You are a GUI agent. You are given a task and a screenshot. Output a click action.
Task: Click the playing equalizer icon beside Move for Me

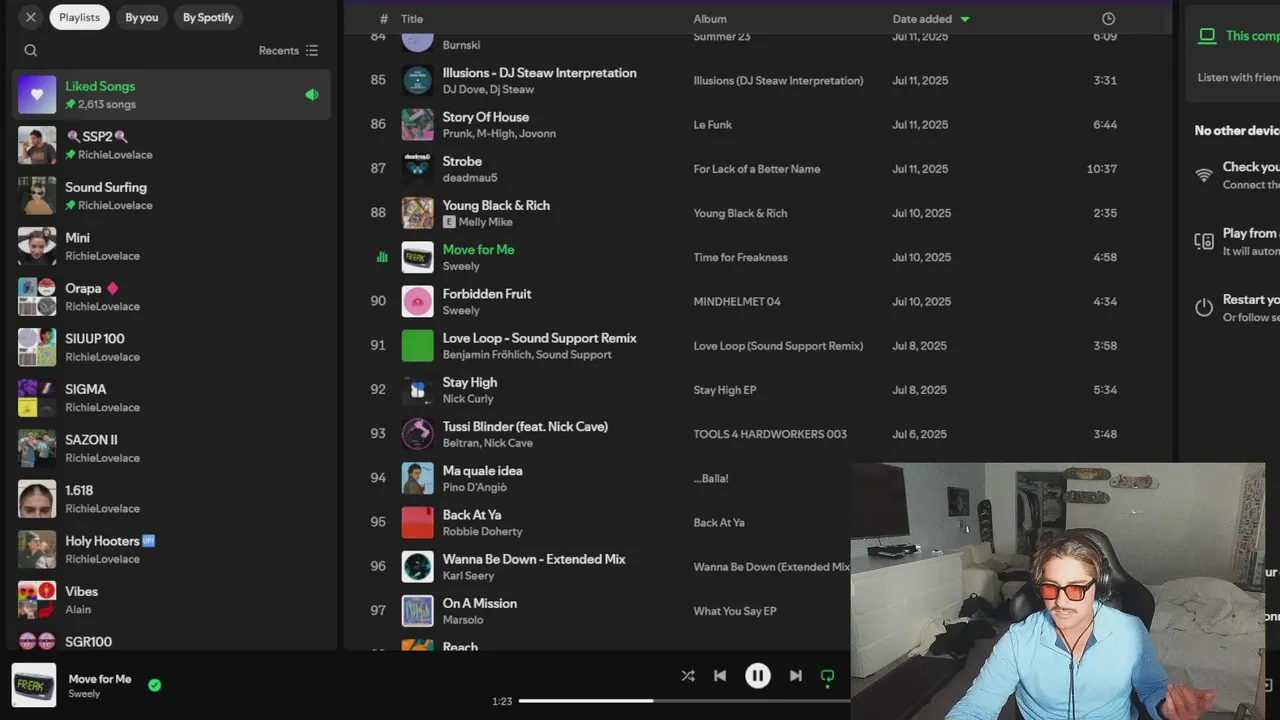[381, 257]
